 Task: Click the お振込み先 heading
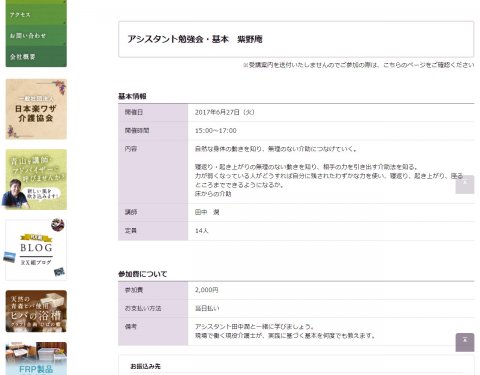click(x=145, y=366)
